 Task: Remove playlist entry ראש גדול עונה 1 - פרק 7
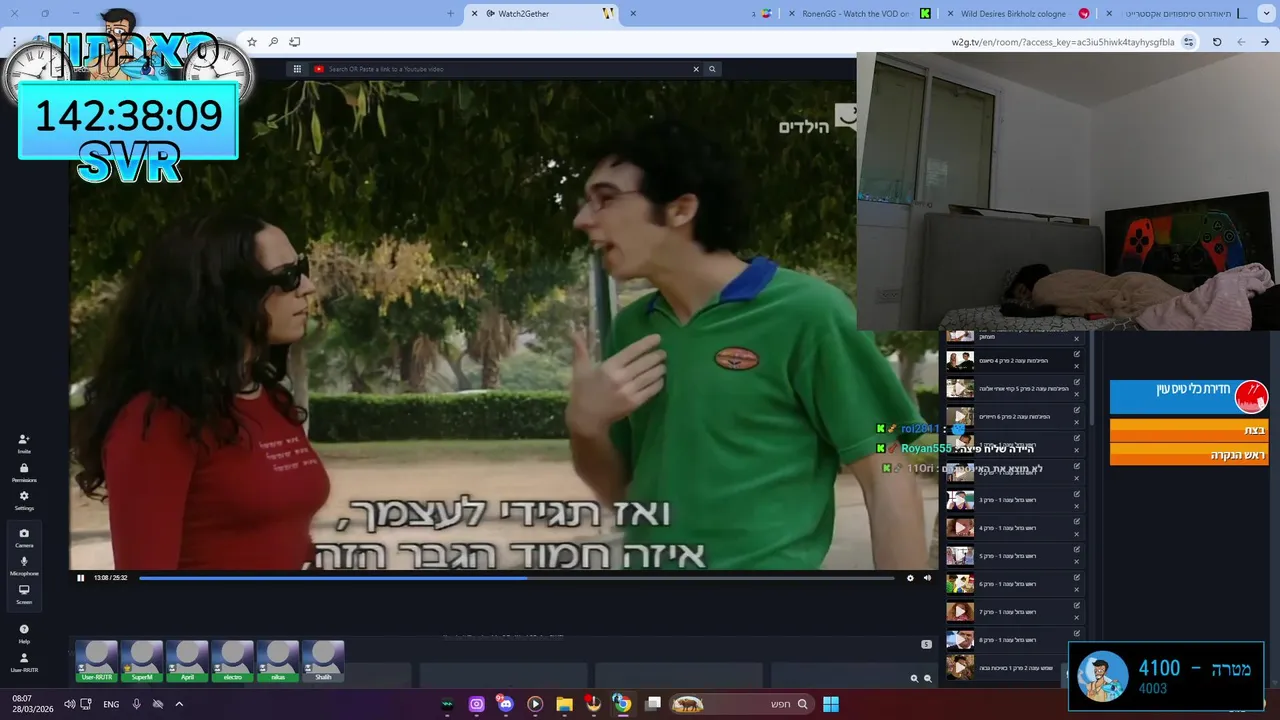tap(1077, 618)
